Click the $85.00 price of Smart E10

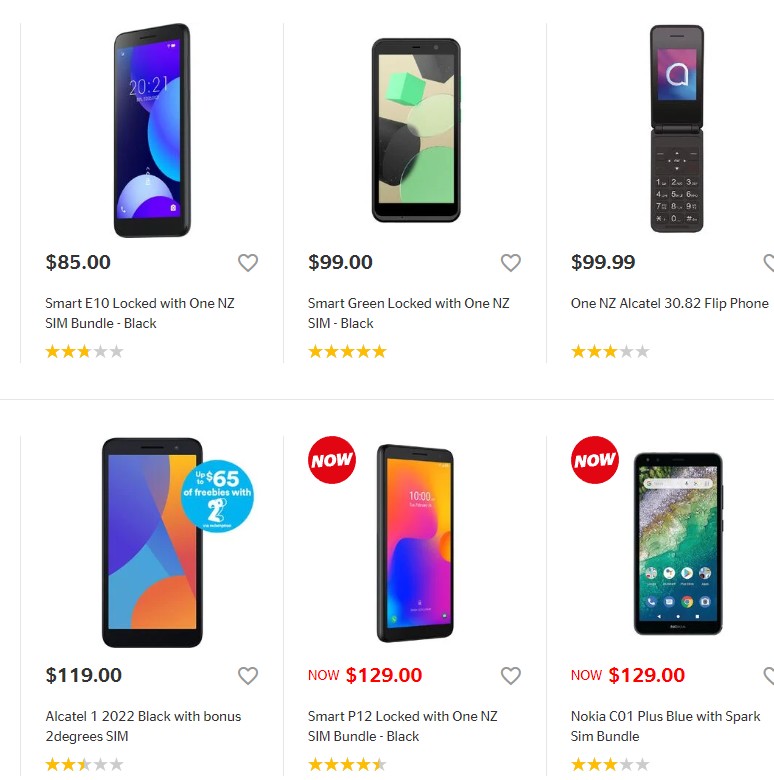tap(78, 262)
